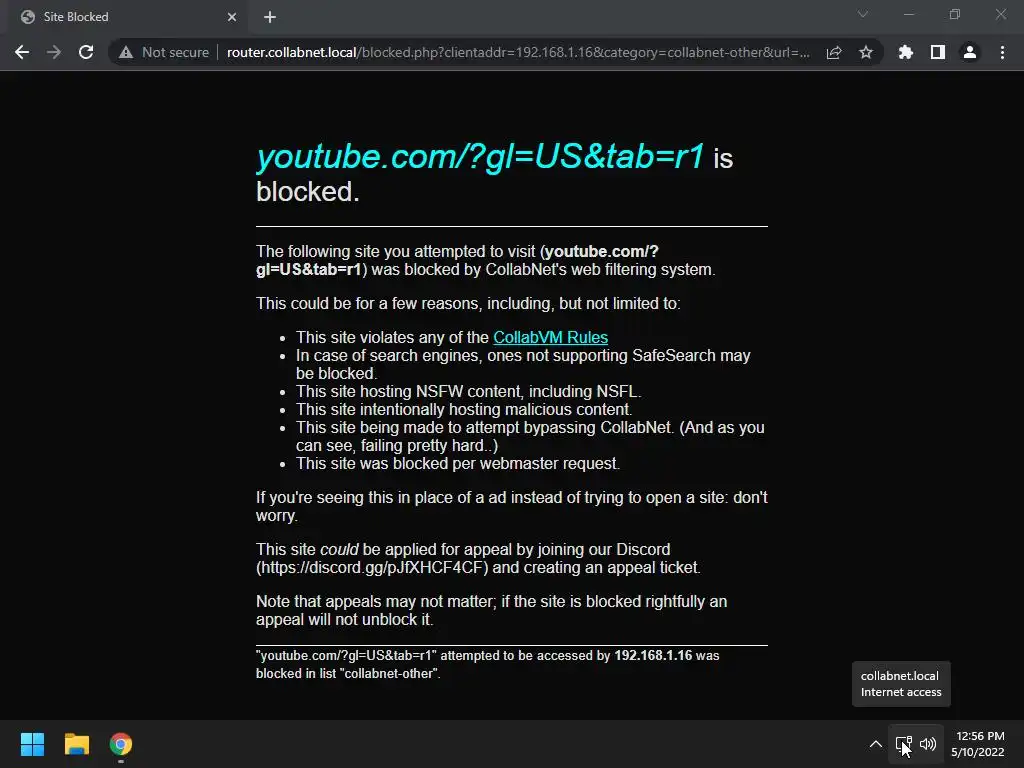Click the forward navigation arrow
Image resolution: width=1024 pixels, height=768 pixels.
coord(54,52)
